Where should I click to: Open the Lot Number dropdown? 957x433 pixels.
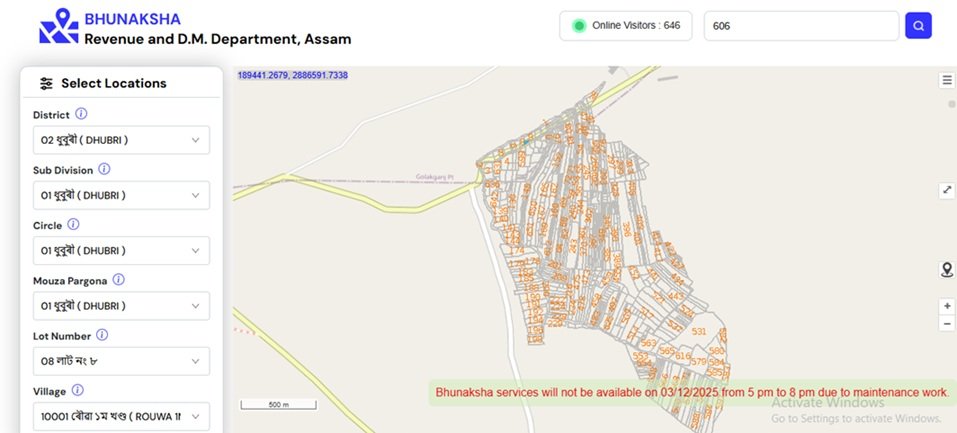coord(121,361)
